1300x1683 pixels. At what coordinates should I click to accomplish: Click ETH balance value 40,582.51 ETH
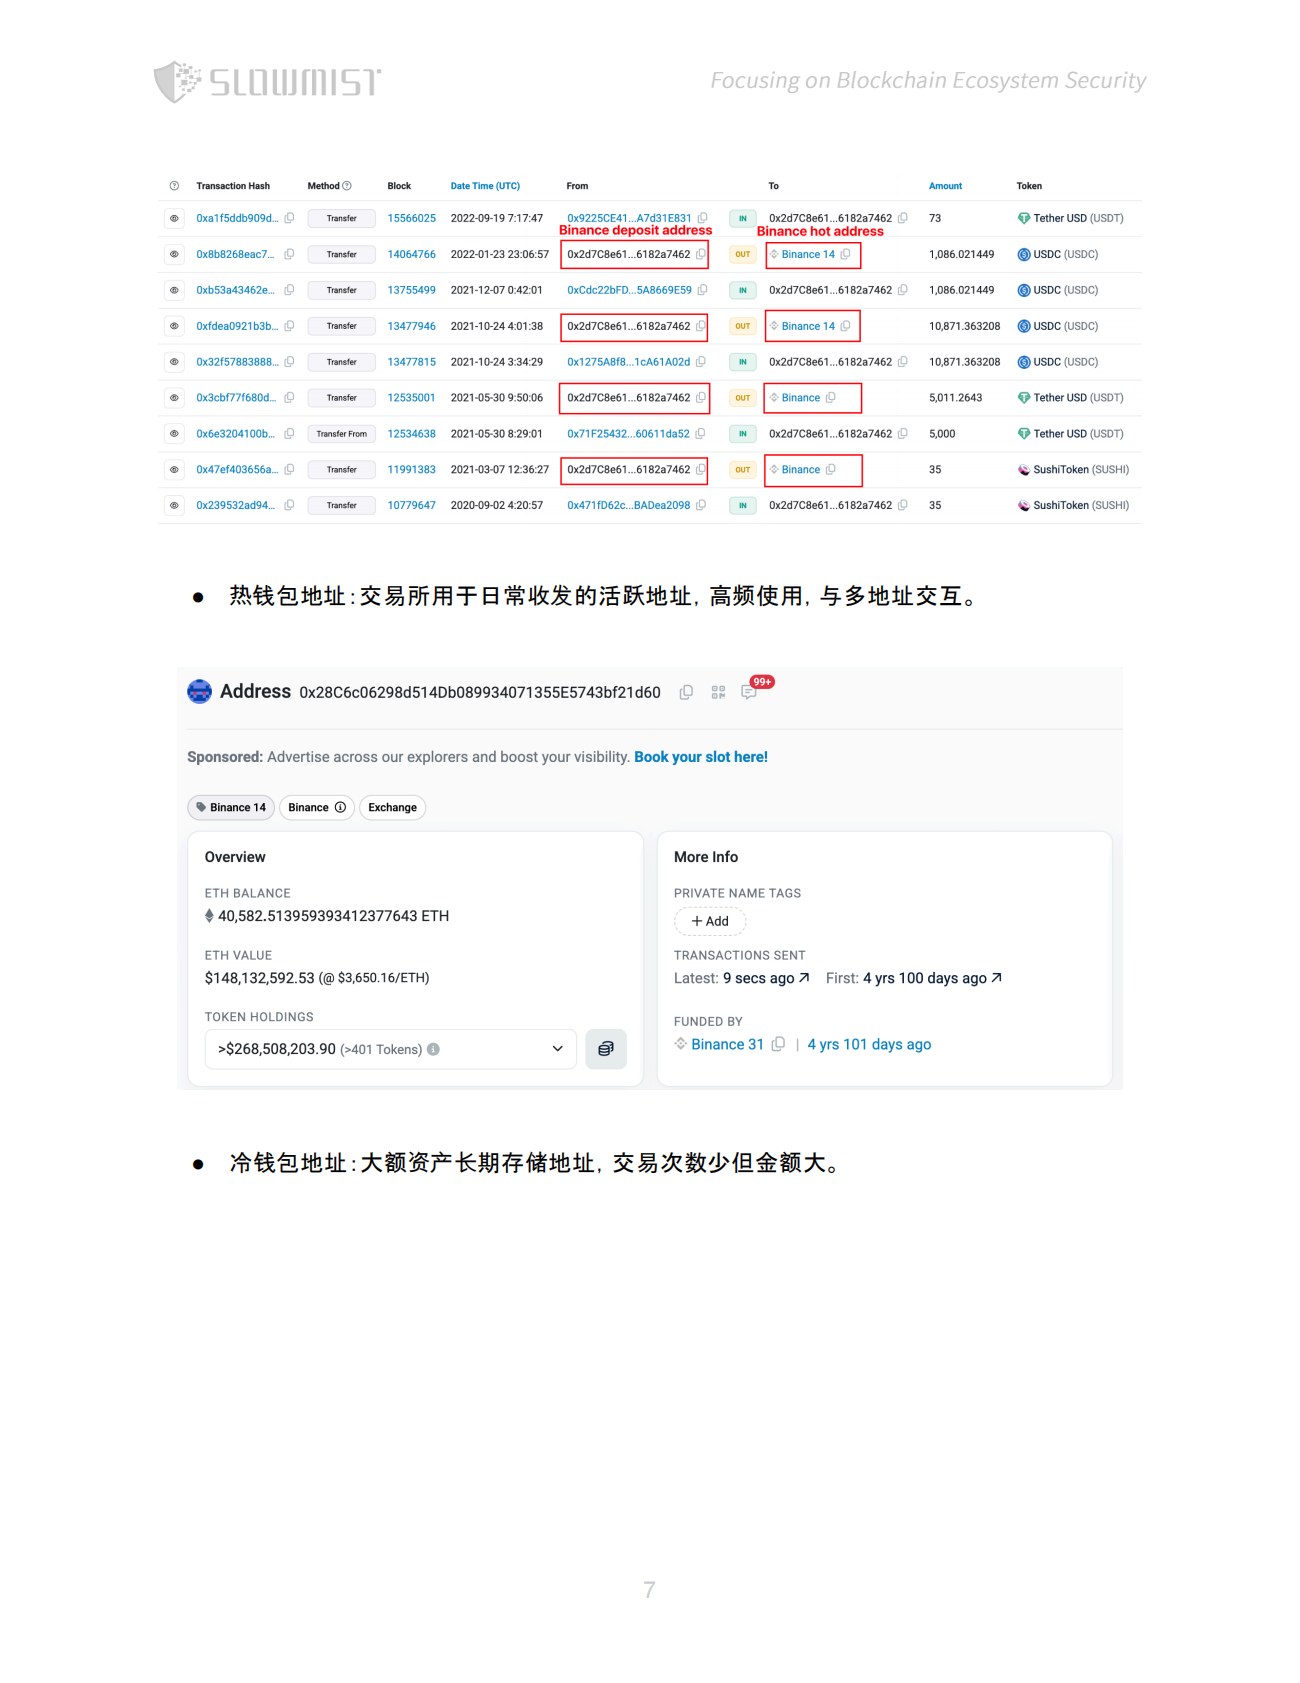pos(333,916)
